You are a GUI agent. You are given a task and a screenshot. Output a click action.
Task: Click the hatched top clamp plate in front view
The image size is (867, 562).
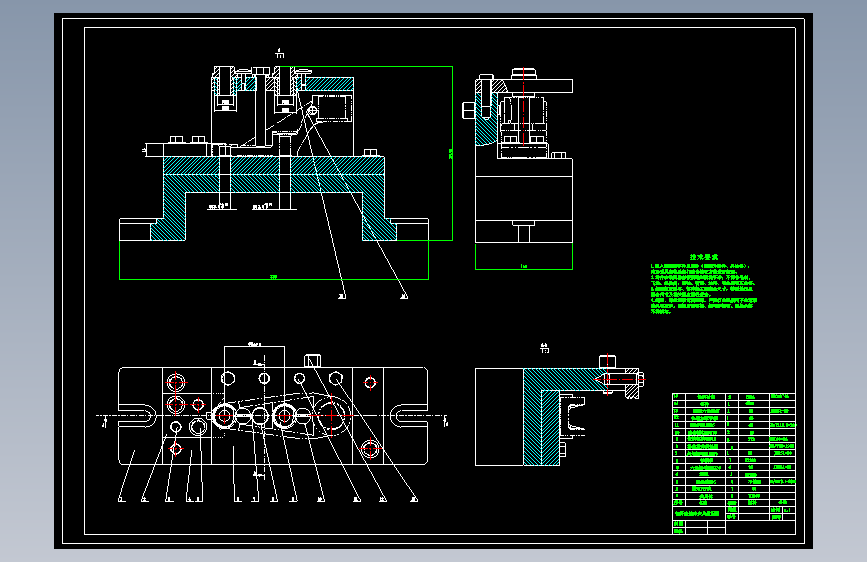point(330,84)
